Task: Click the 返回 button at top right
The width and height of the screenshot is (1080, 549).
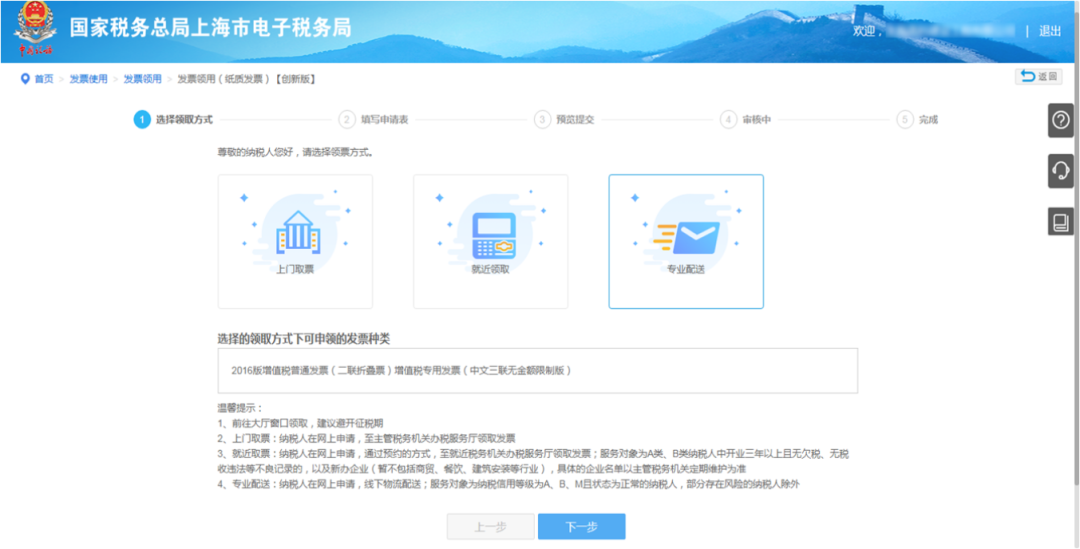Action: tap(1039, 76)
